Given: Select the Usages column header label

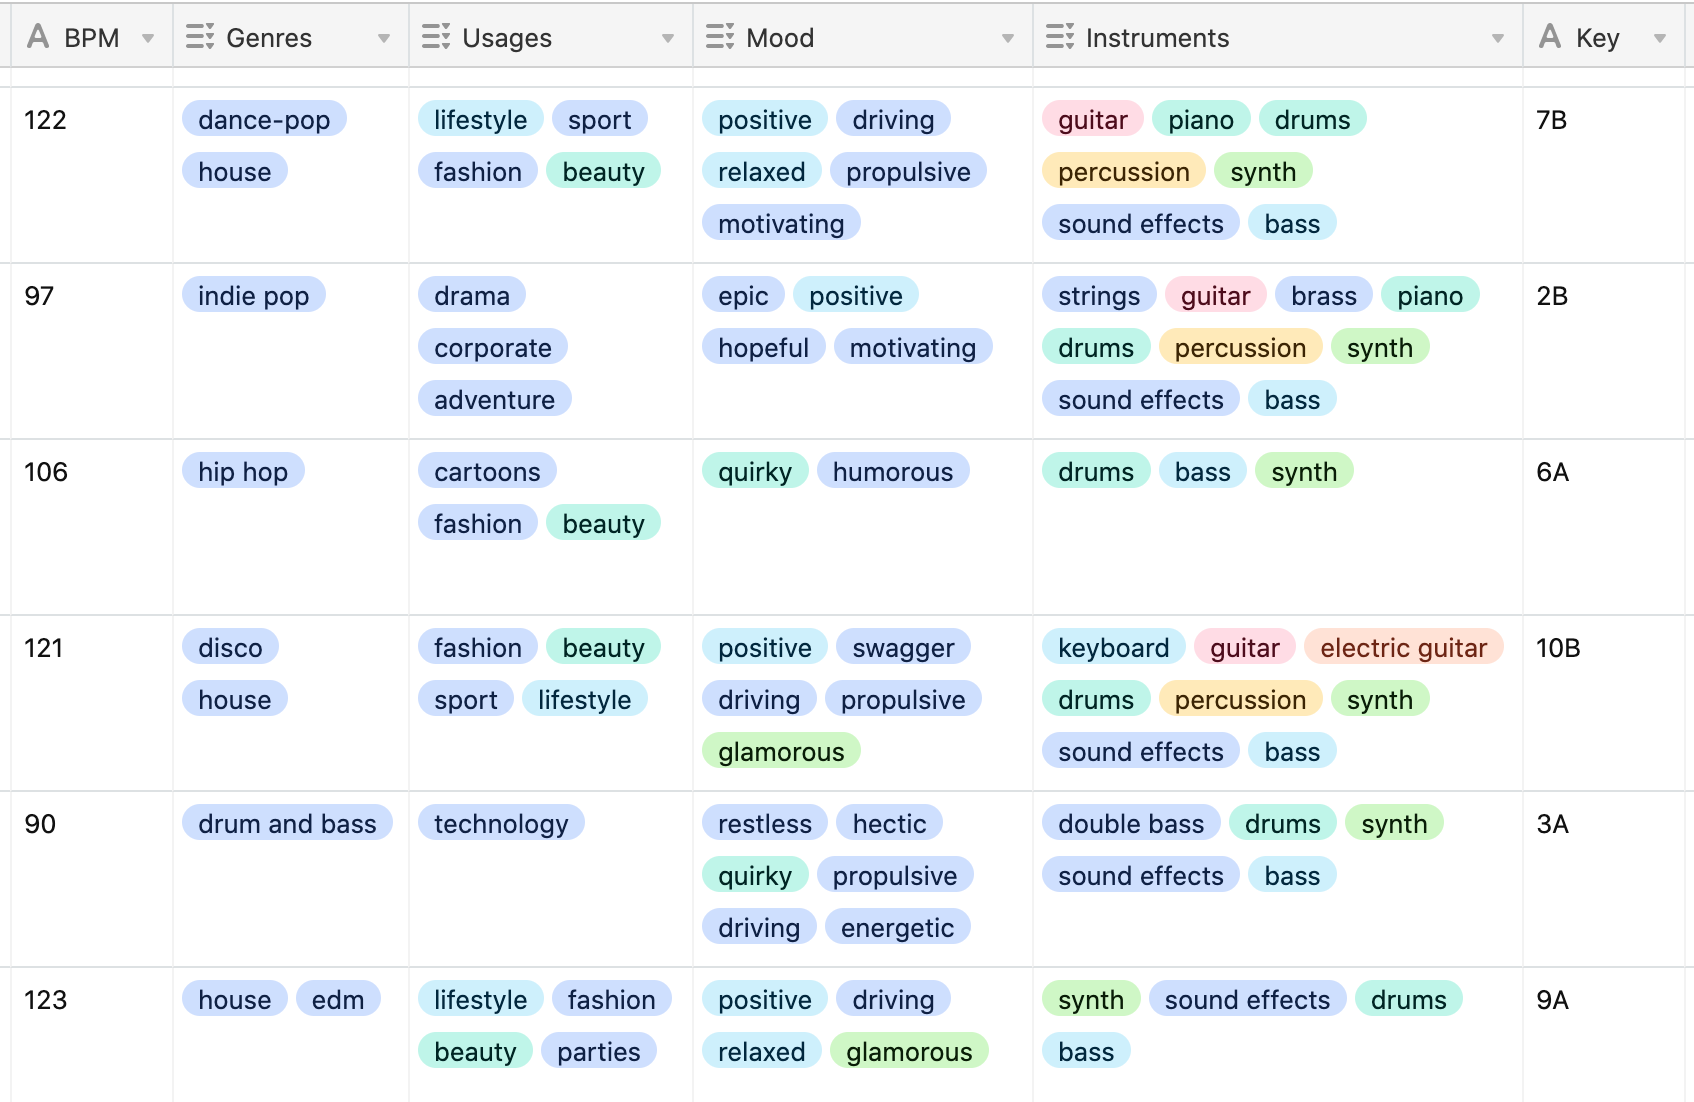Looking at the screenshot, I should [507, 38].
